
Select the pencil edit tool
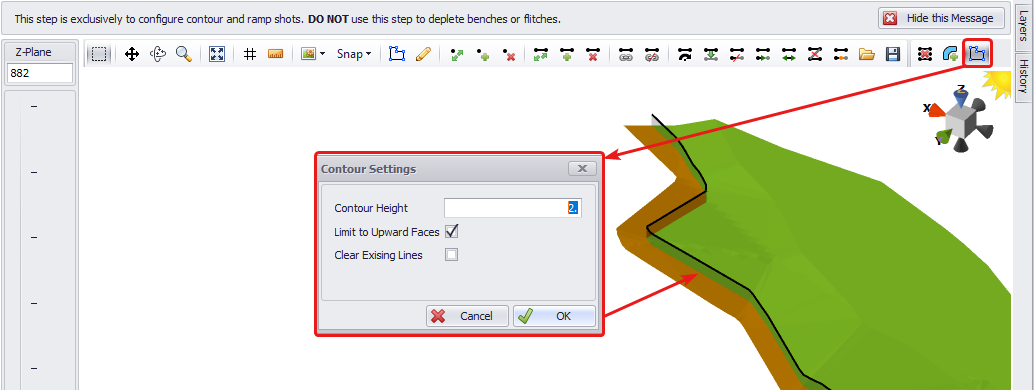click(423, 54)
